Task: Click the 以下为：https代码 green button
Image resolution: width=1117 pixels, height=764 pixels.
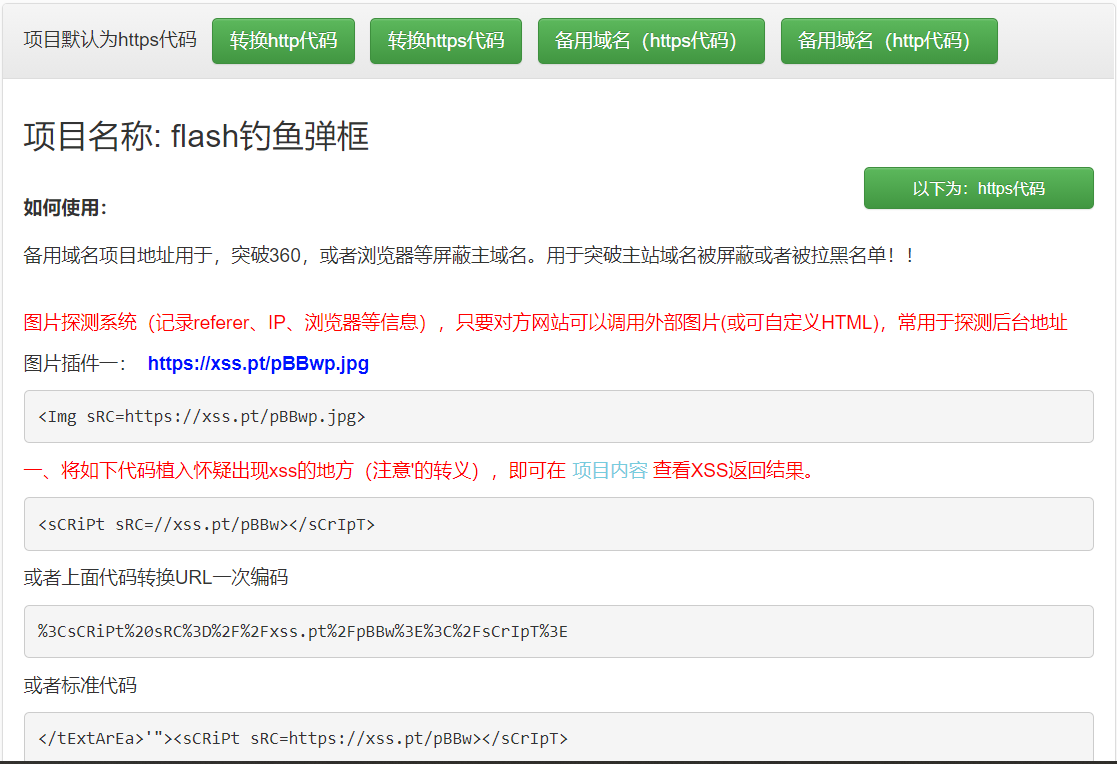Action: click(979, 188)
